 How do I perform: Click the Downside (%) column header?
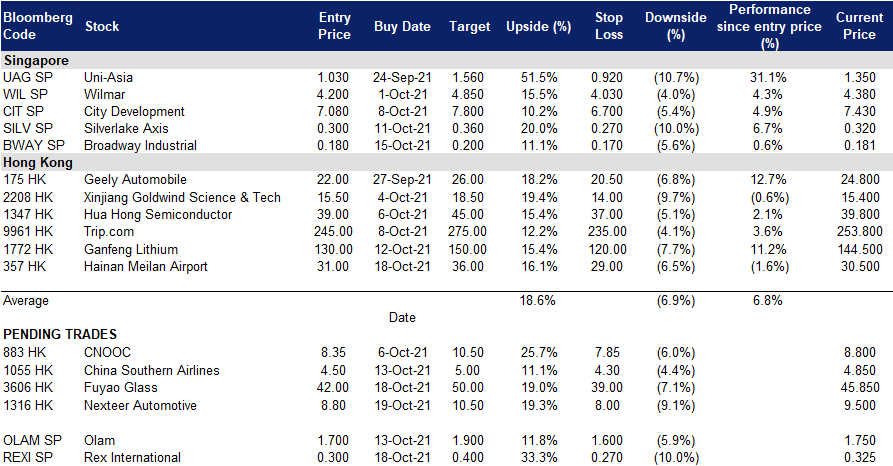click(x=675, y=26)
